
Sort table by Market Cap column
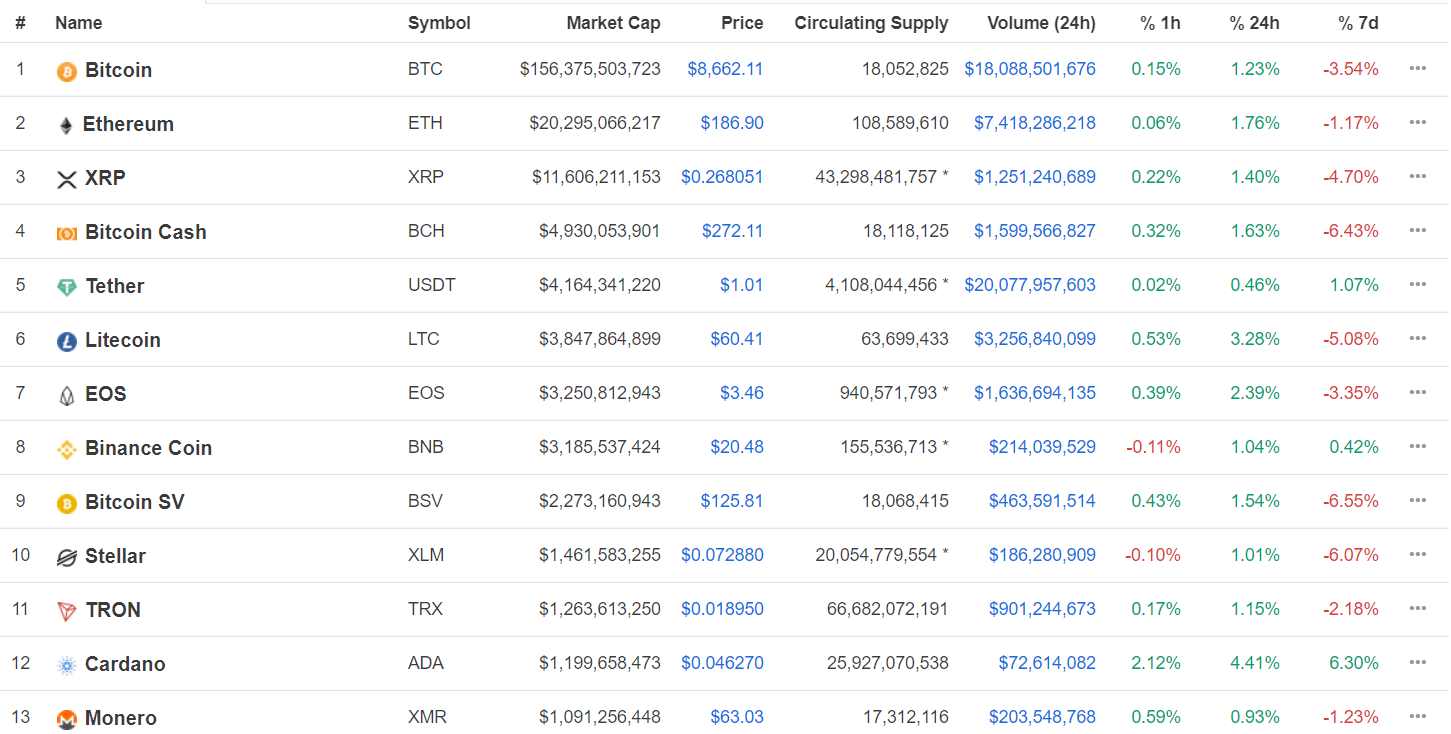click(x=613, y=22)
